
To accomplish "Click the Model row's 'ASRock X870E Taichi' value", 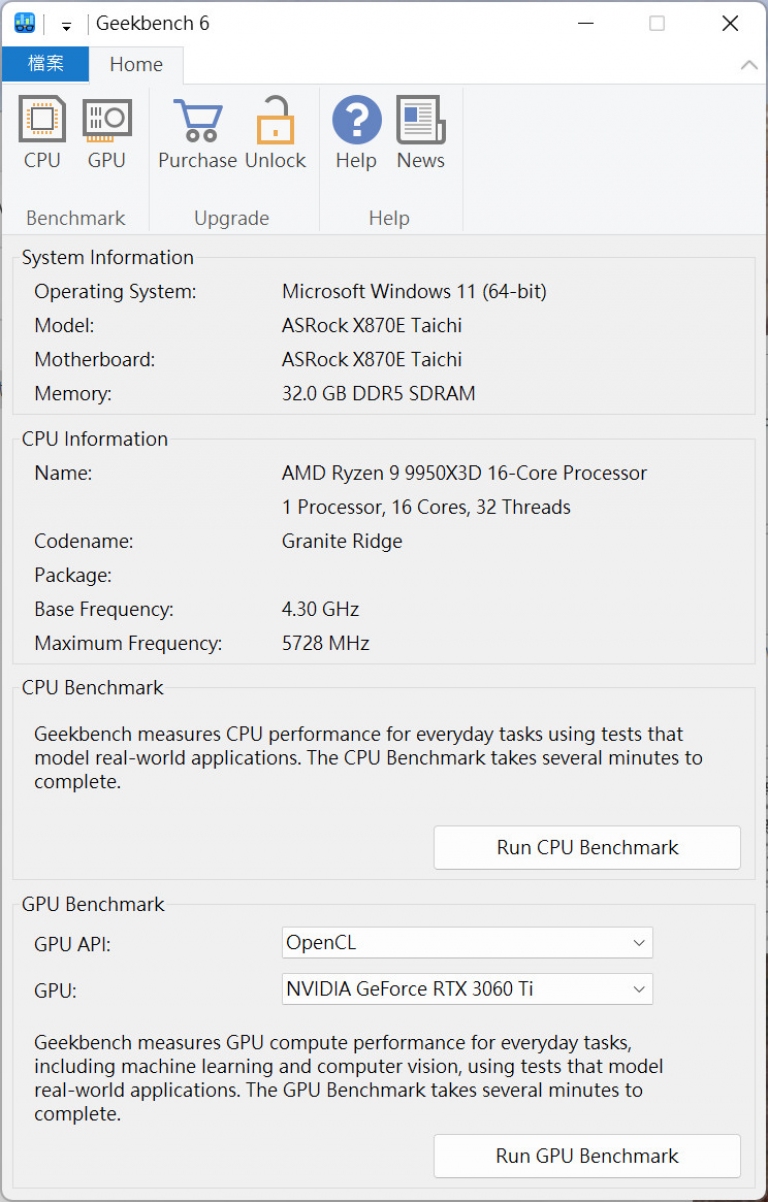I will [372, 325].
